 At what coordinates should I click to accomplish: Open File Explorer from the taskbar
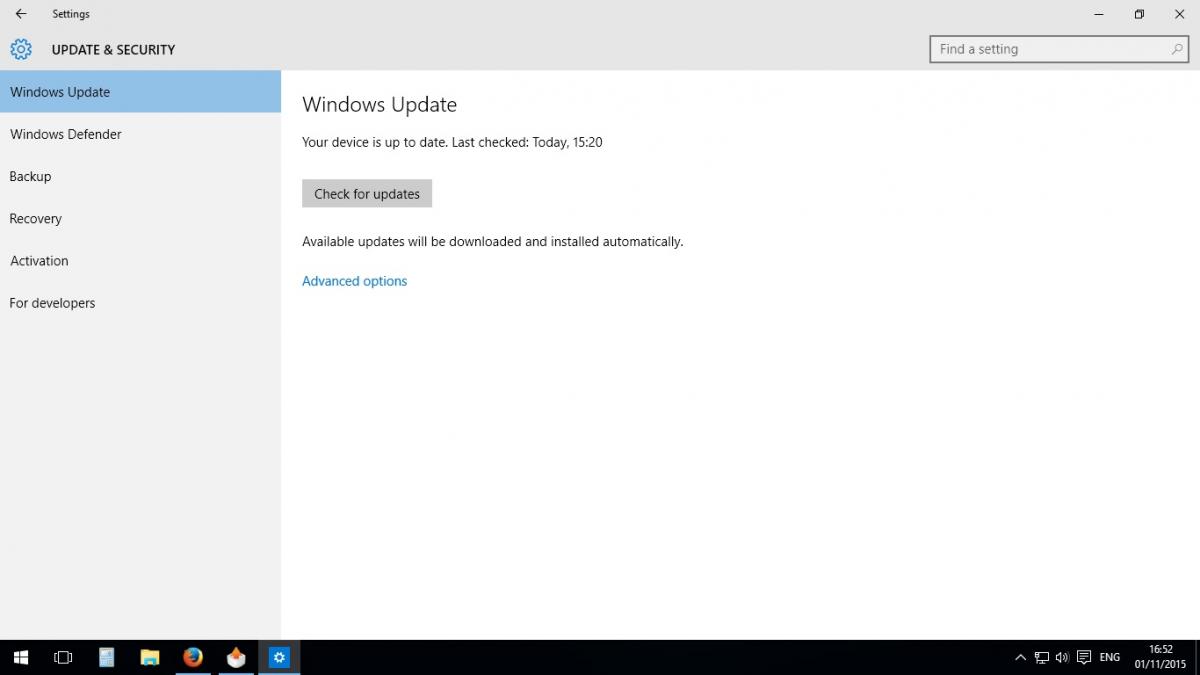[150, 657]
